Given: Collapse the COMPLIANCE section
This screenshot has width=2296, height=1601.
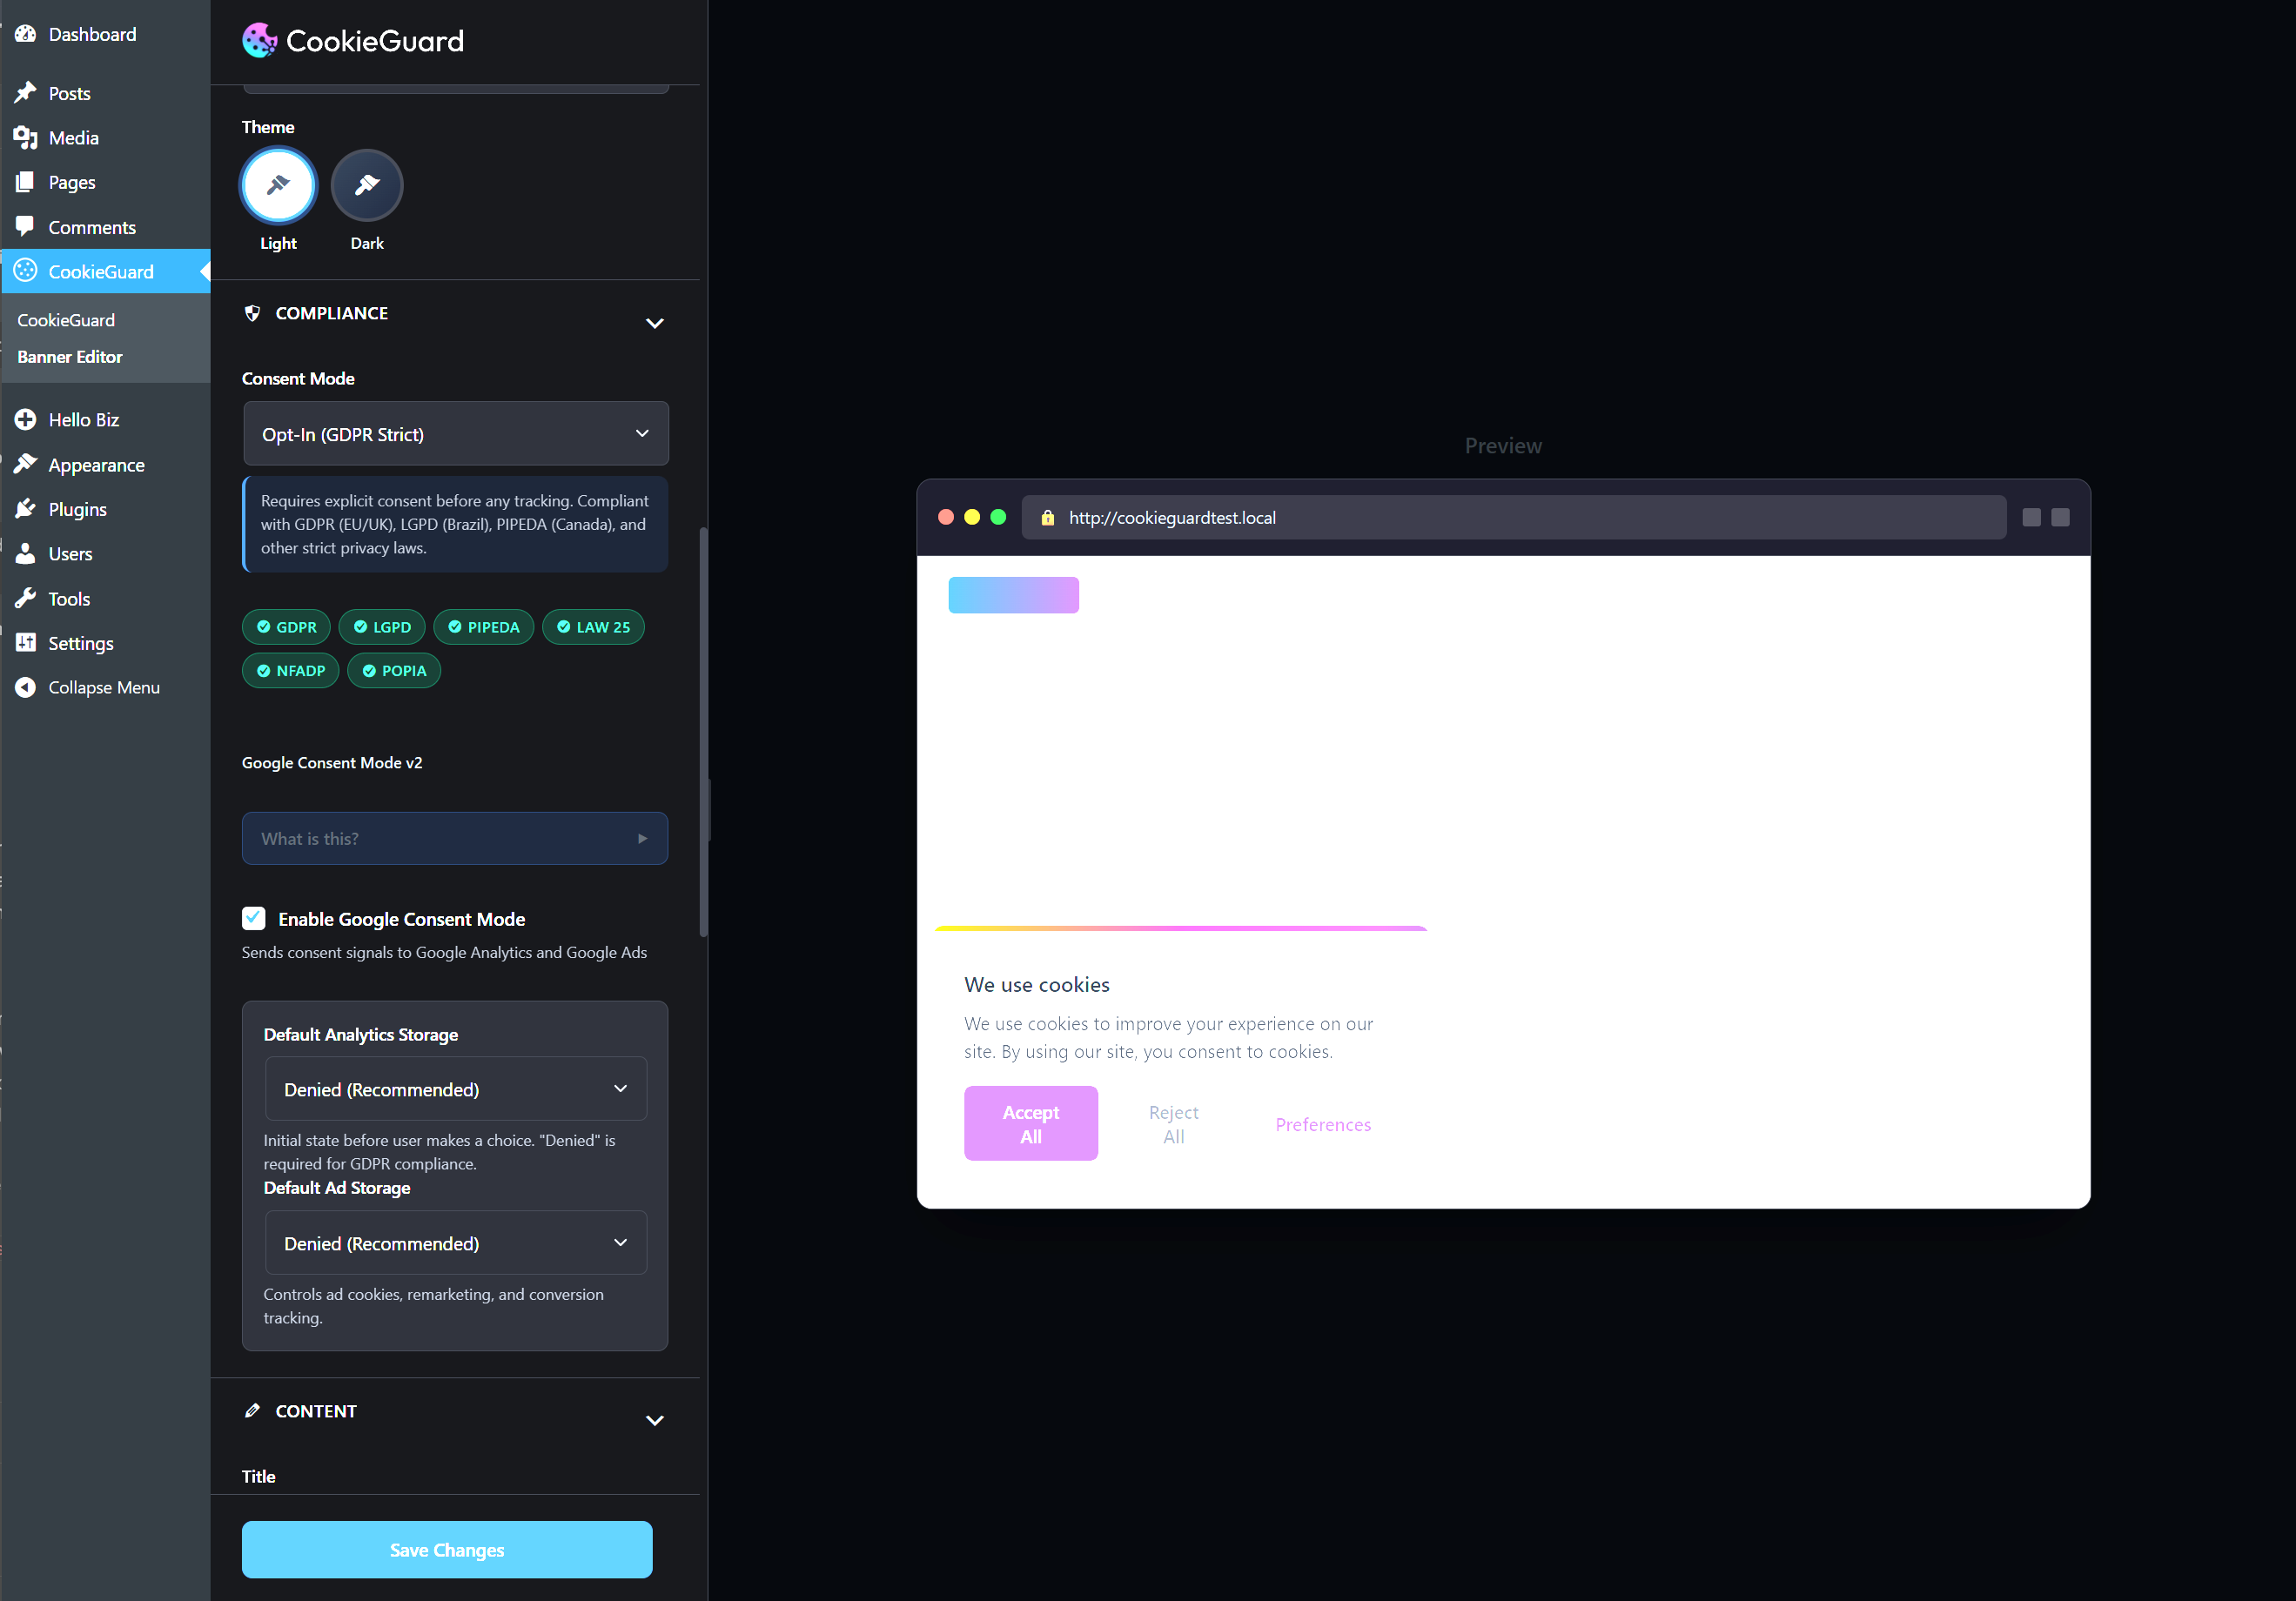Looking at the screenshot, I should (x=655, y=323).
